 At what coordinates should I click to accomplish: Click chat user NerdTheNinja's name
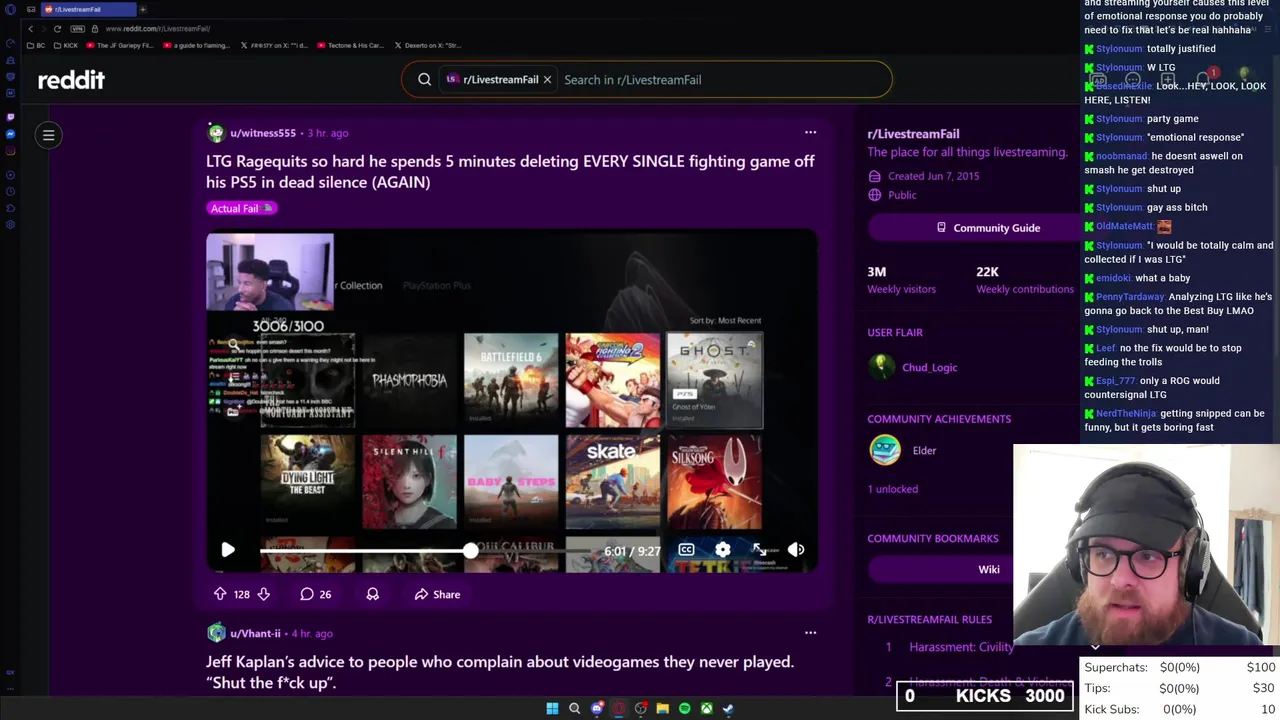1126,414
